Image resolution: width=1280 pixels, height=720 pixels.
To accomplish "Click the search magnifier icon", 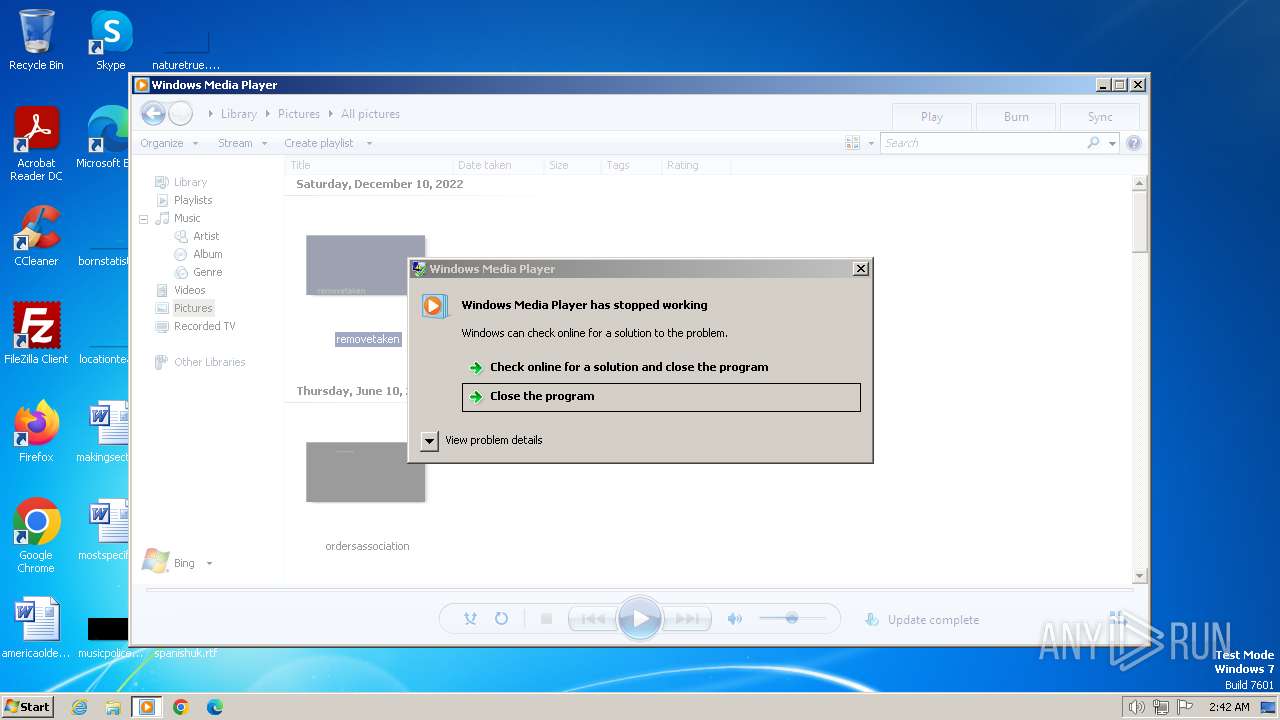I will [x=1094, y=143].
